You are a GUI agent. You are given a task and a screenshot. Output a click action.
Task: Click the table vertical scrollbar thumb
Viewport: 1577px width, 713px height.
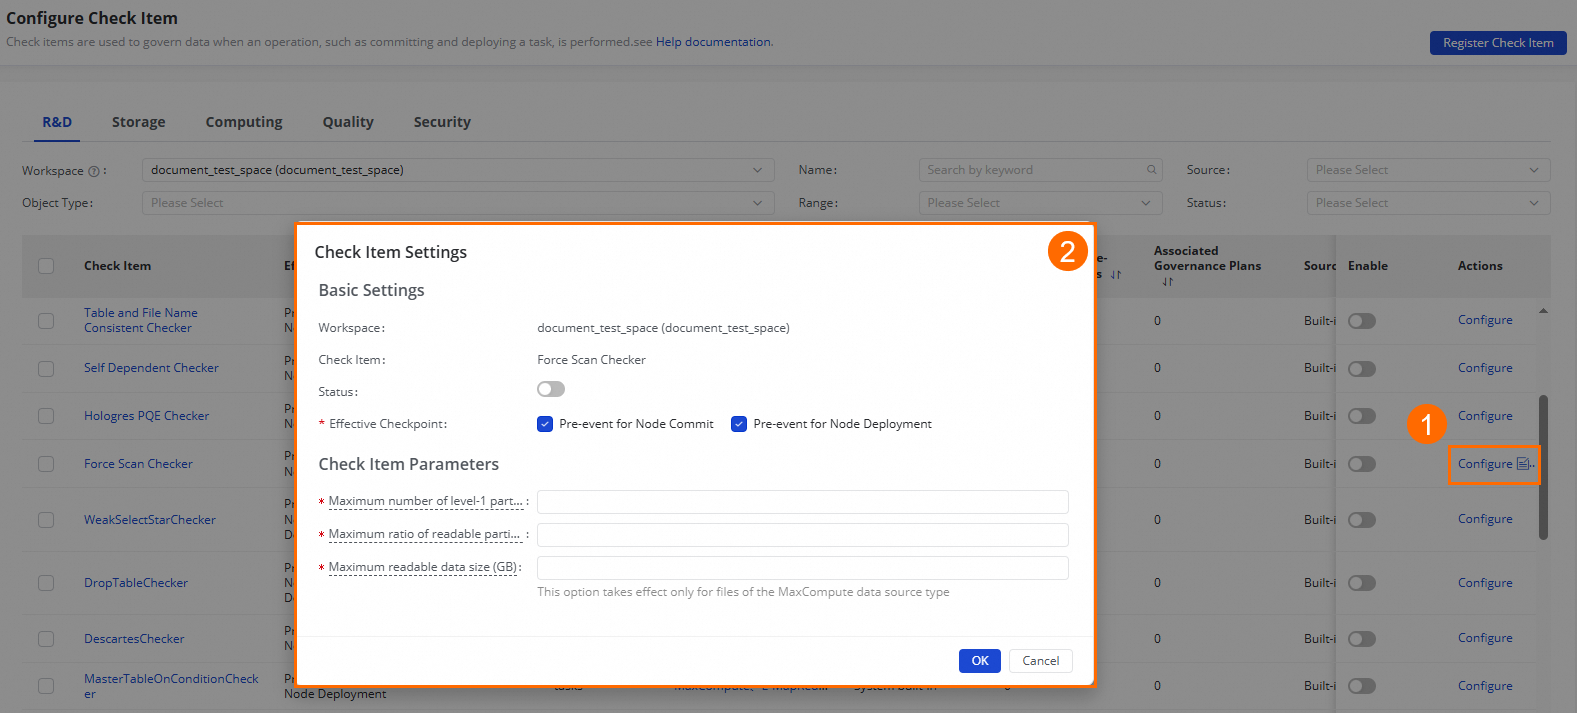pyautogui.click(x=1543, y=467)
